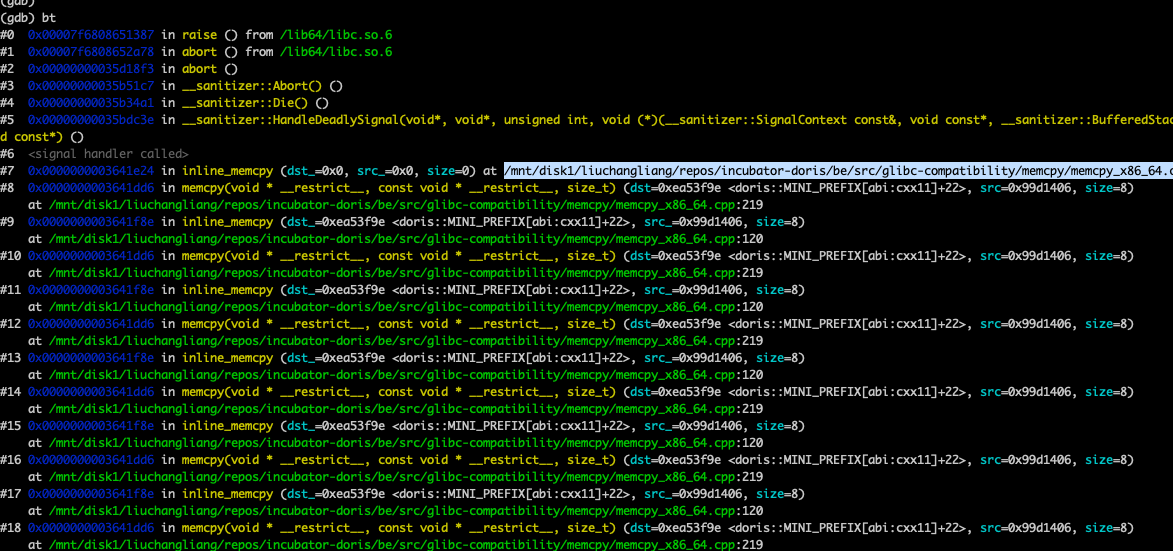Click address 0x00000000035bdc3e in frame #5
This screenshot has width=1173, height=551.
(x=91, y=120)
